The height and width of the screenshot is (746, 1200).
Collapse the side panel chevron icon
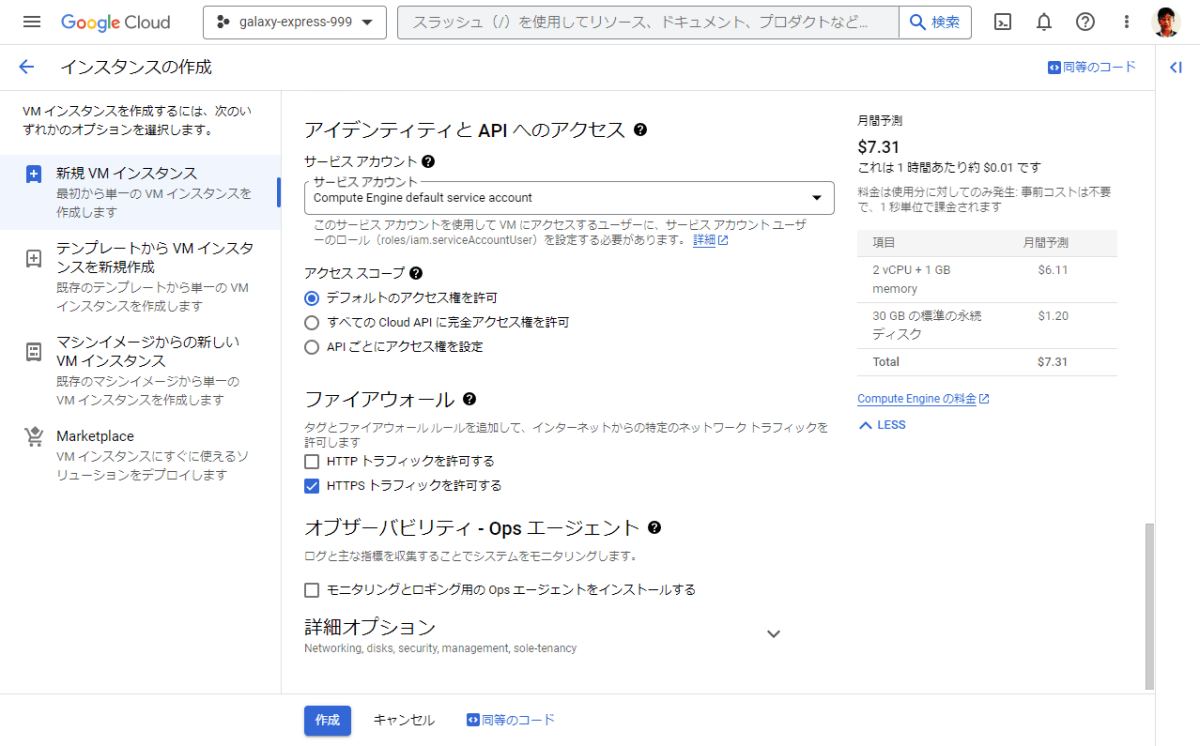coord(1176,67)
